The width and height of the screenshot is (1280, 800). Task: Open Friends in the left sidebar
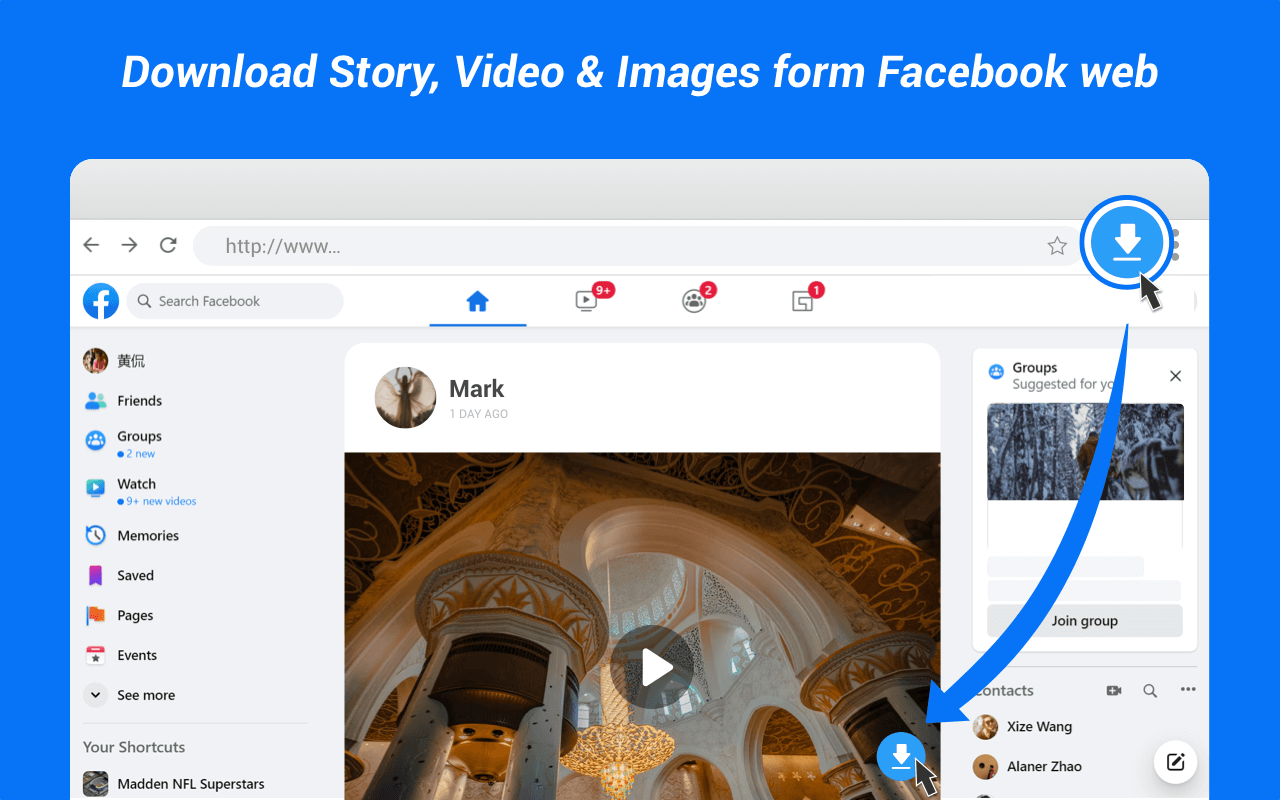[x=123, y=401]
